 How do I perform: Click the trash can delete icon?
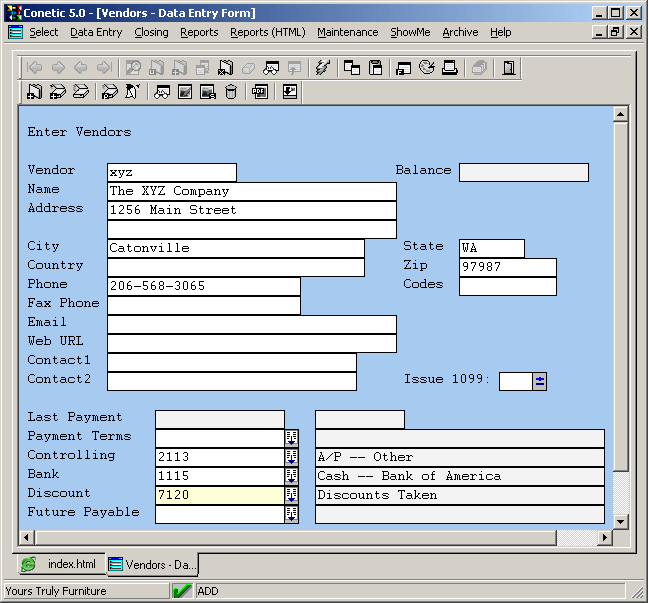coord(232,92)
